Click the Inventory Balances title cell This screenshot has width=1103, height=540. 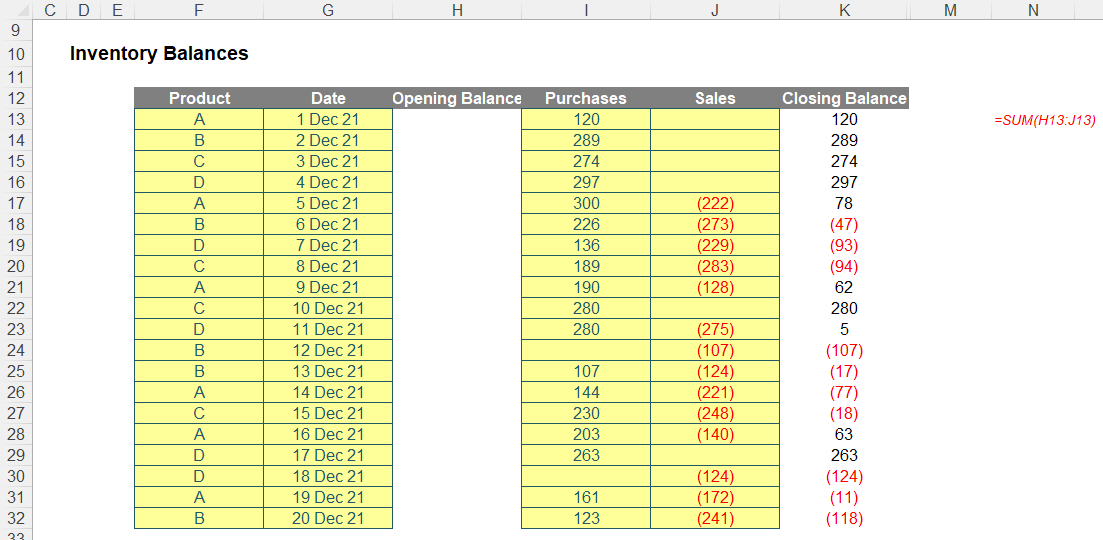[x=159, y=54]
